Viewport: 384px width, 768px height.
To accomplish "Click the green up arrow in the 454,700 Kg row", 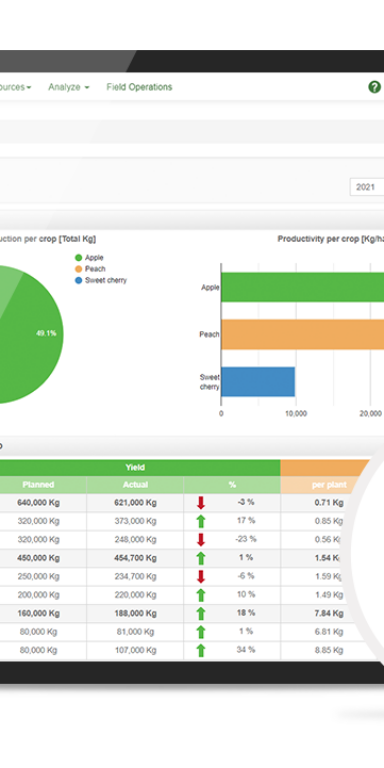I will click(x=200, y=558).
